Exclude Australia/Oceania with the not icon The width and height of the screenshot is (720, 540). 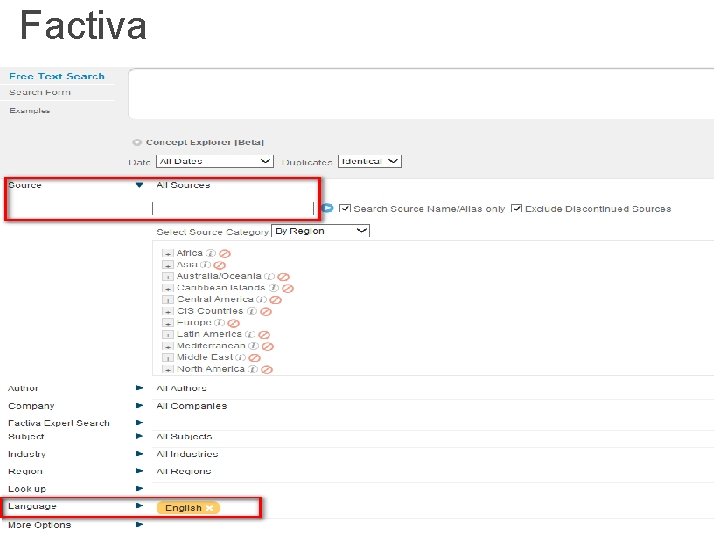284,277
